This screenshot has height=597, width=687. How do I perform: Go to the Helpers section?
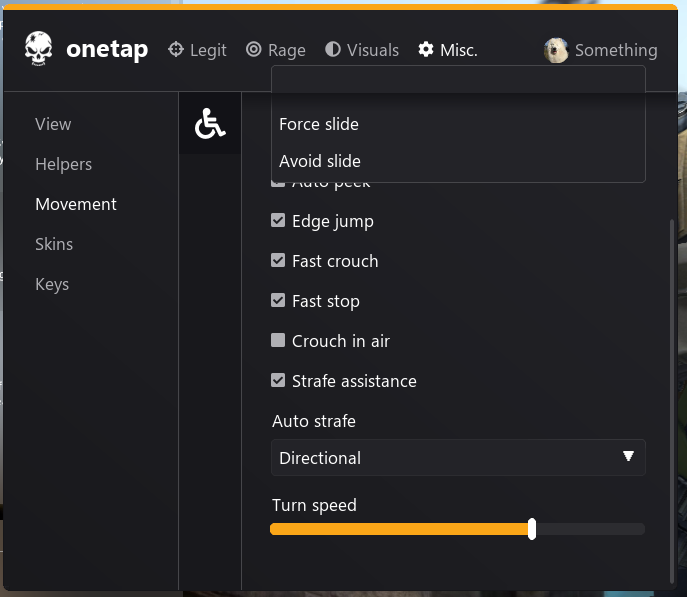pos(64,164)
